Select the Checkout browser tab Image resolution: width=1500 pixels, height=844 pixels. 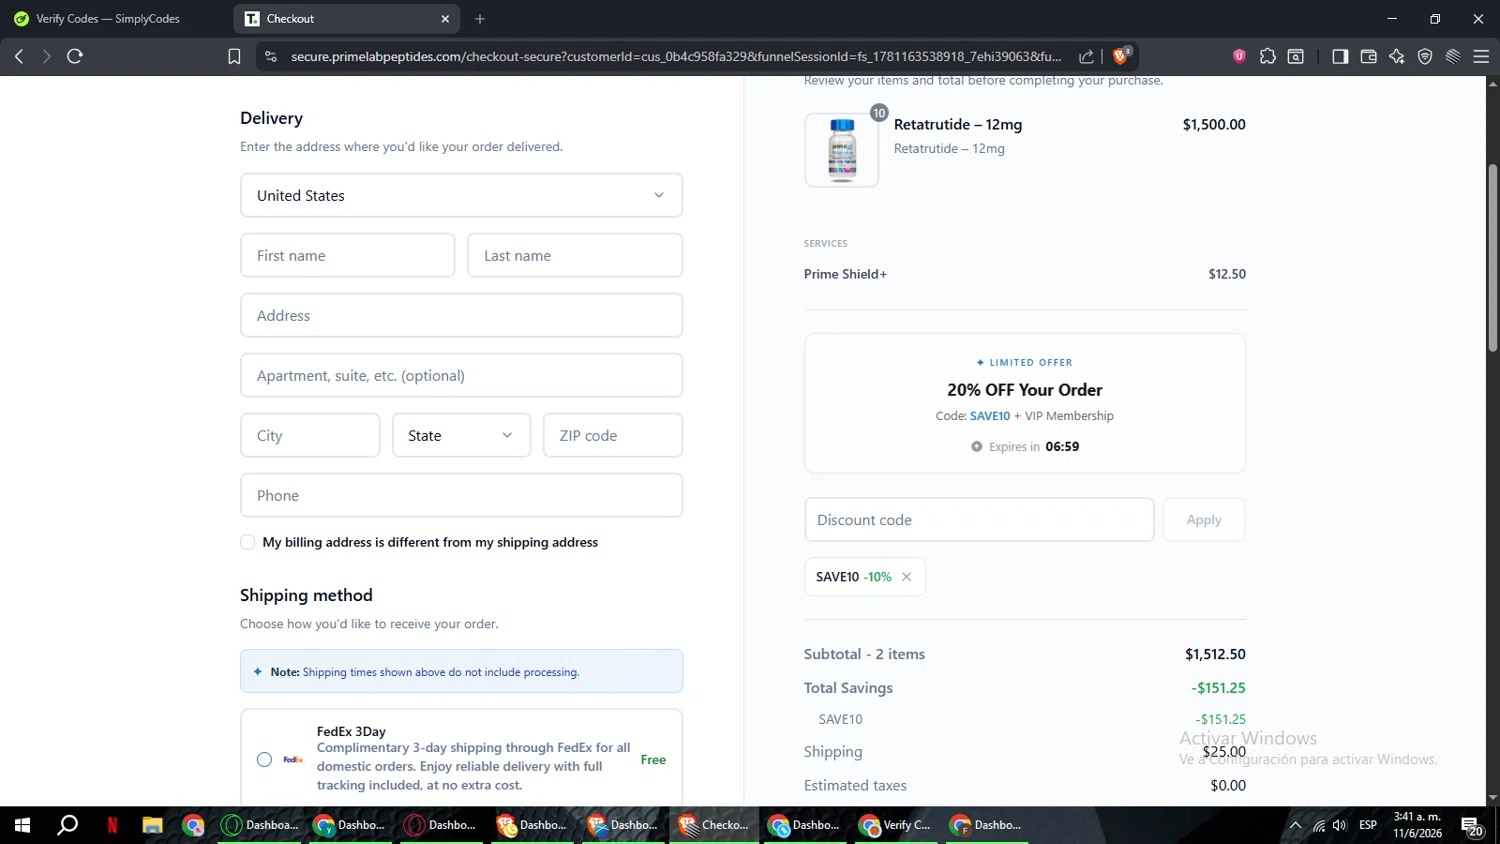tap(347, 19)
